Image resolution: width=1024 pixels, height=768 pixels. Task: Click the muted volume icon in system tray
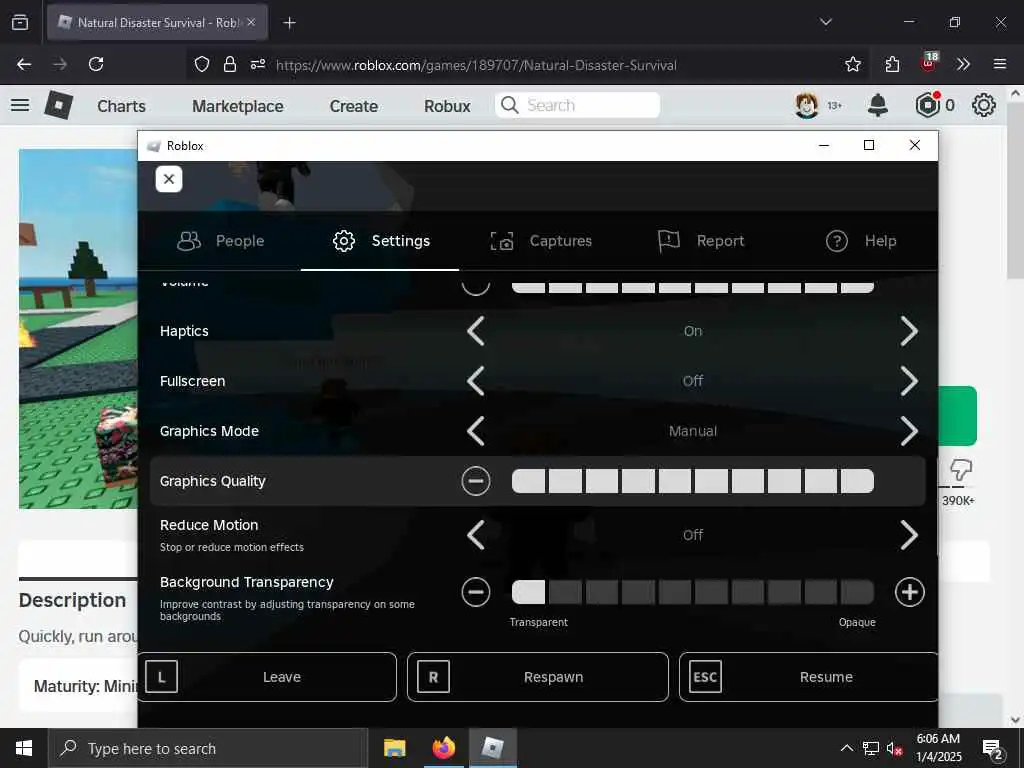[x=895, y=748]
